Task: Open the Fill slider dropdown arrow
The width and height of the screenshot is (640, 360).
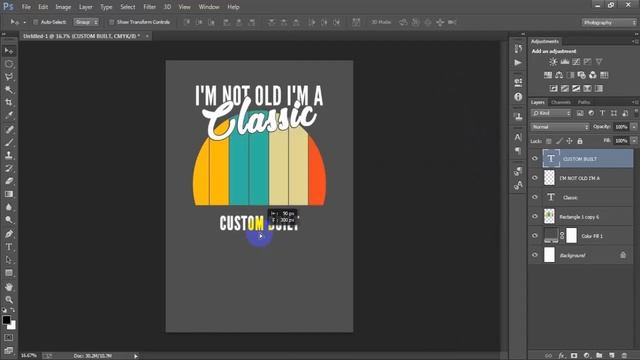Action: (x=634, y=141)
